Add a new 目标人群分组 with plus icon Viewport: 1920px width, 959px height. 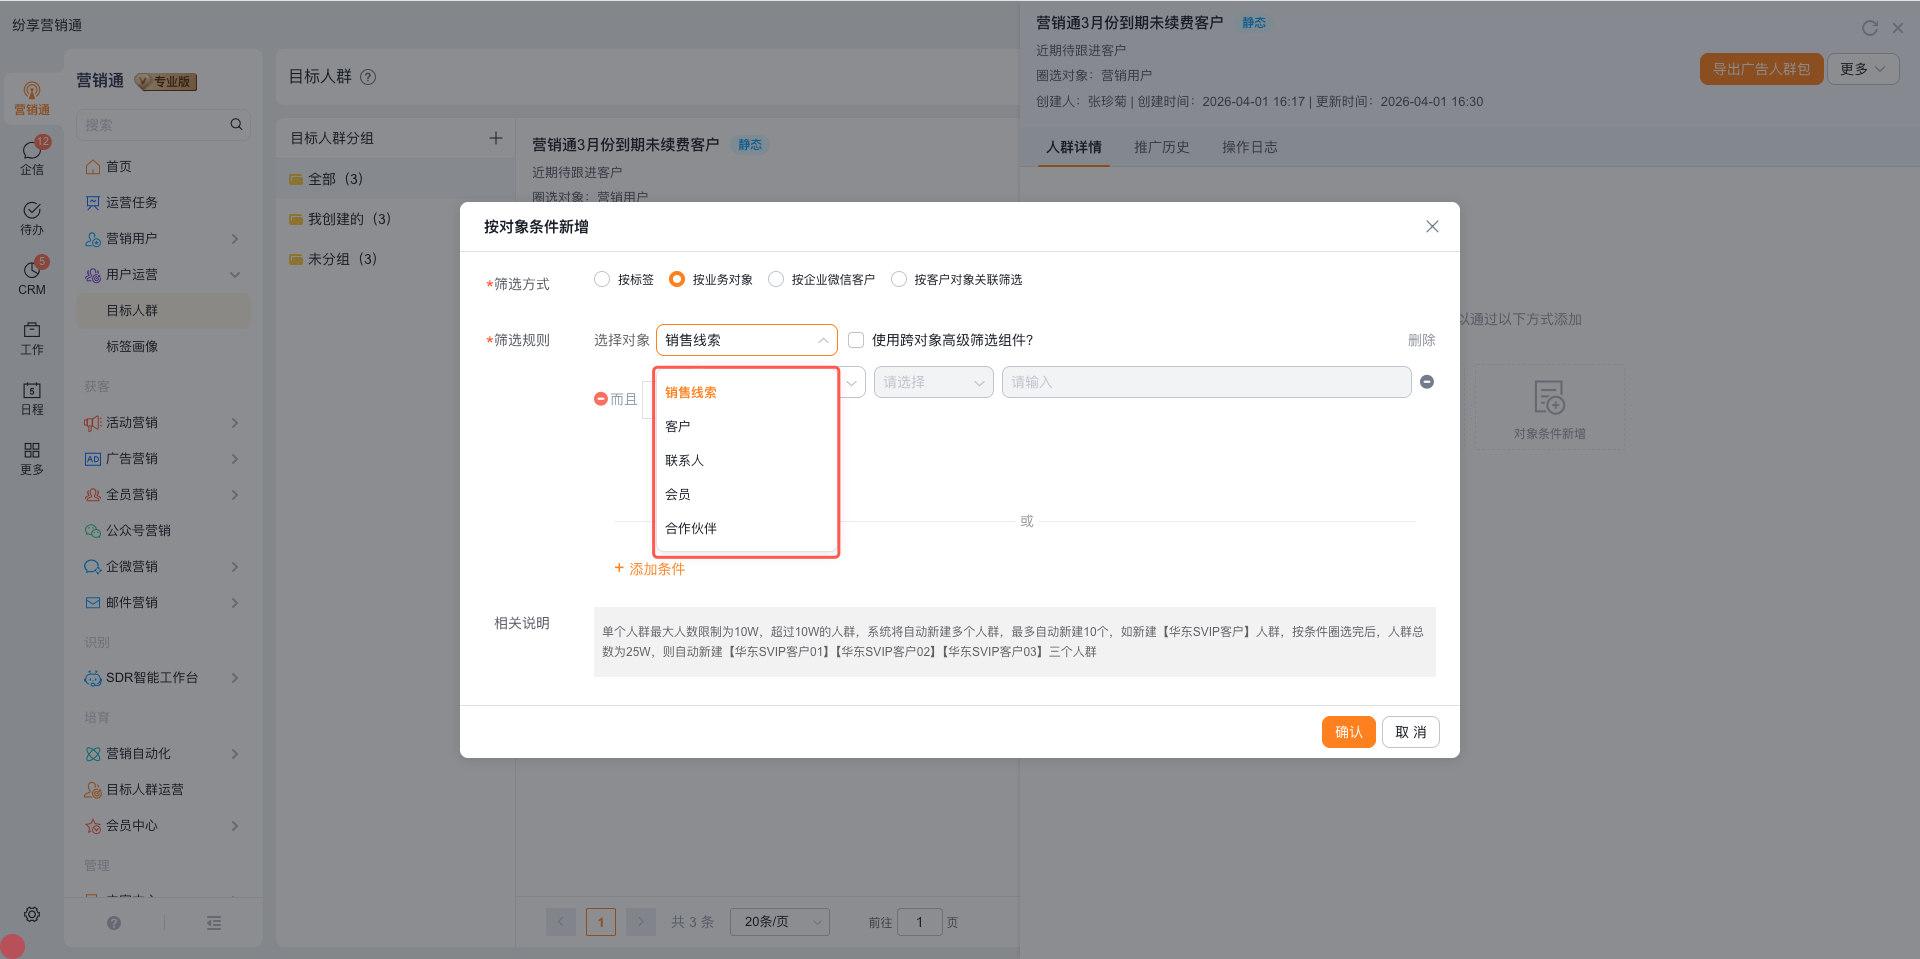coord(496,138)
